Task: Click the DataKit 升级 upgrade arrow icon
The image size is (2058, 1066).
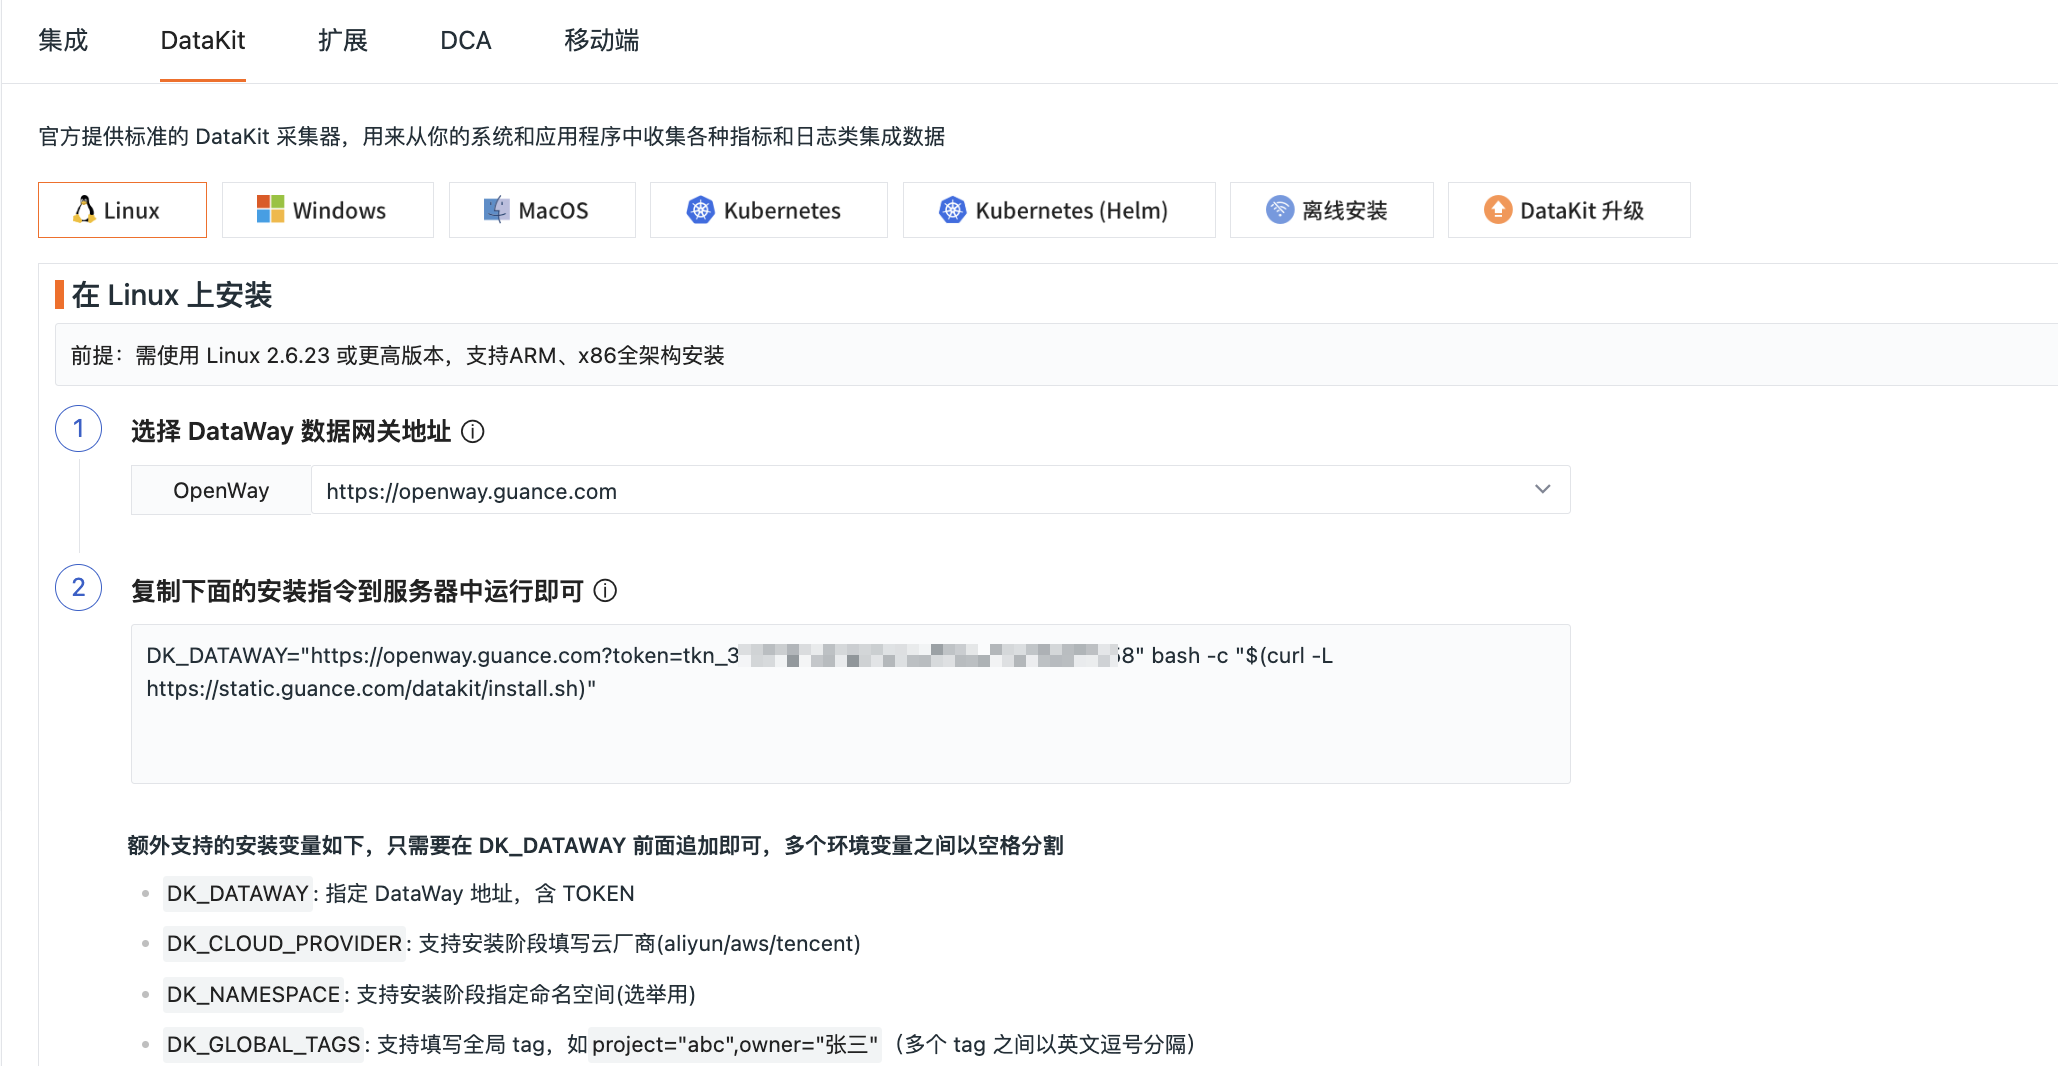Action: pyautogui.click(x=1498, y=209)
